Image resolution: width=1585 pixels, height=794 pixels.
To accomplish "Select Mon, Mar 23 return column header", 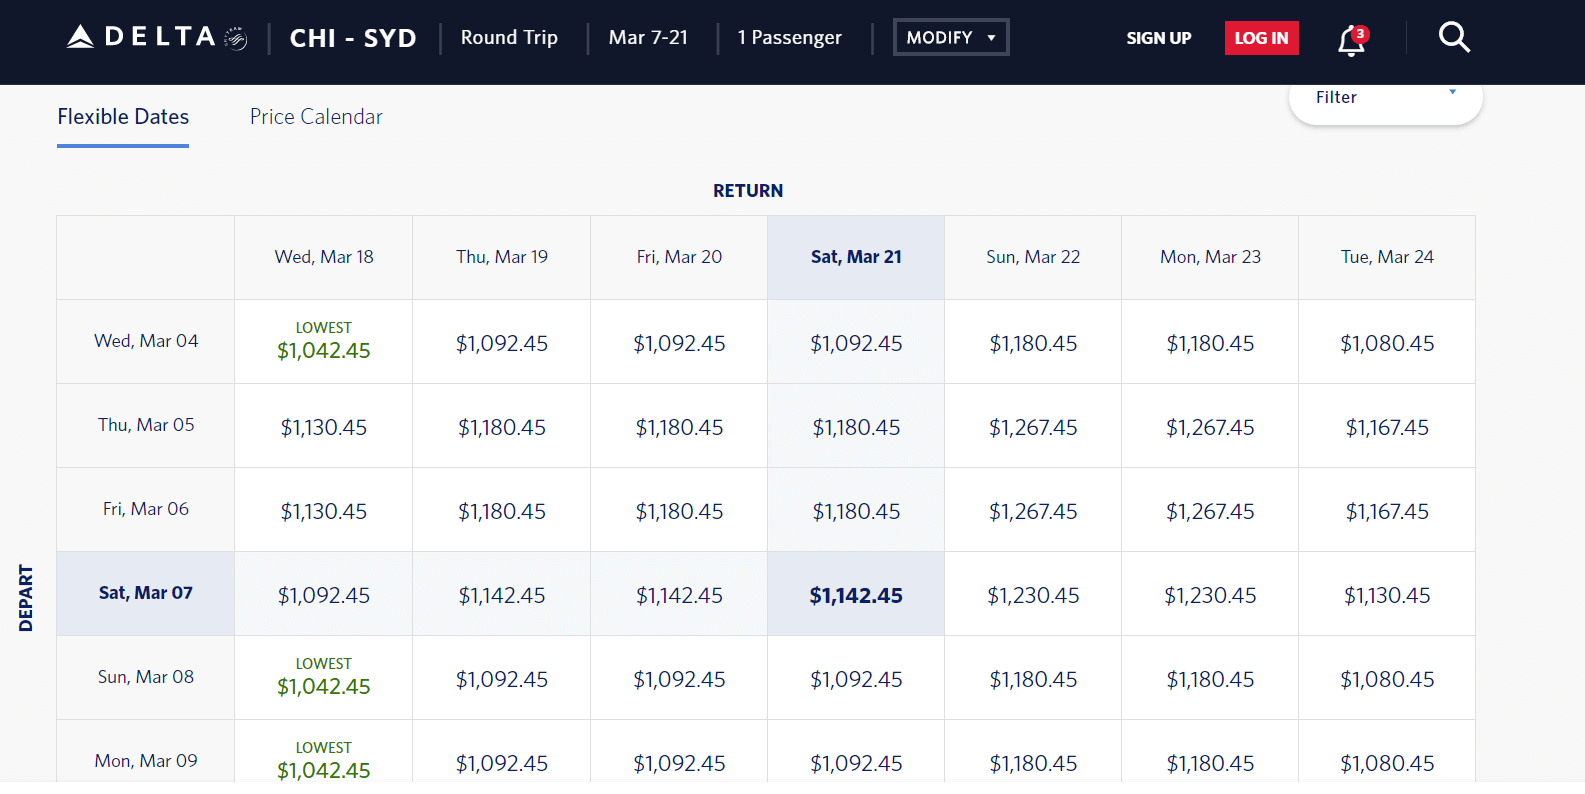I will point(1210,257).
